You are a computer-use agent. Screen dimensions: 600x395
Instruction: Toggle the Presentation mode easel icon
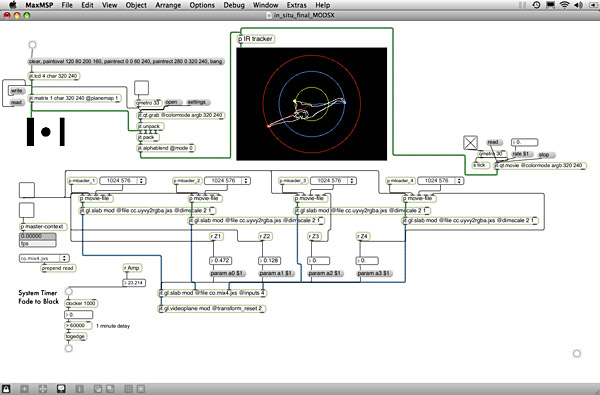coord(61,389)
